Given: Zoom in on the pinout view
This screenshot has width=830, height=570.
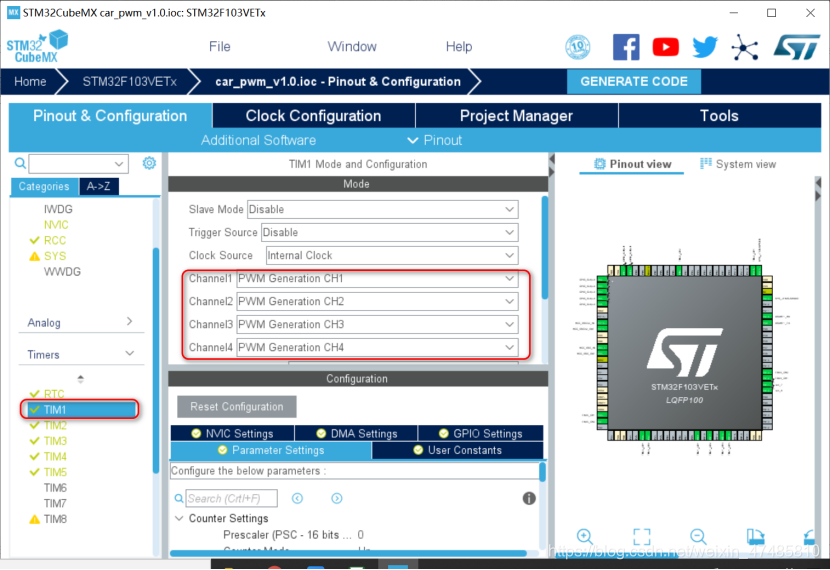Looking at the screenshot, I should pos(584,537).
